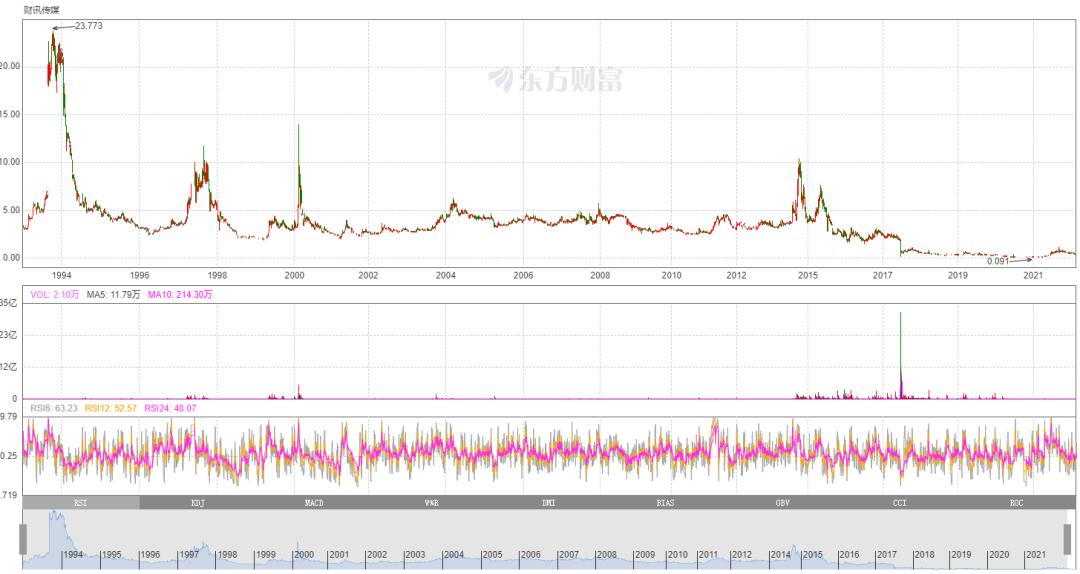Open the BIAS indicator tab
Viewport: 1080px width, 574px height.
click(x=665, y=503)
